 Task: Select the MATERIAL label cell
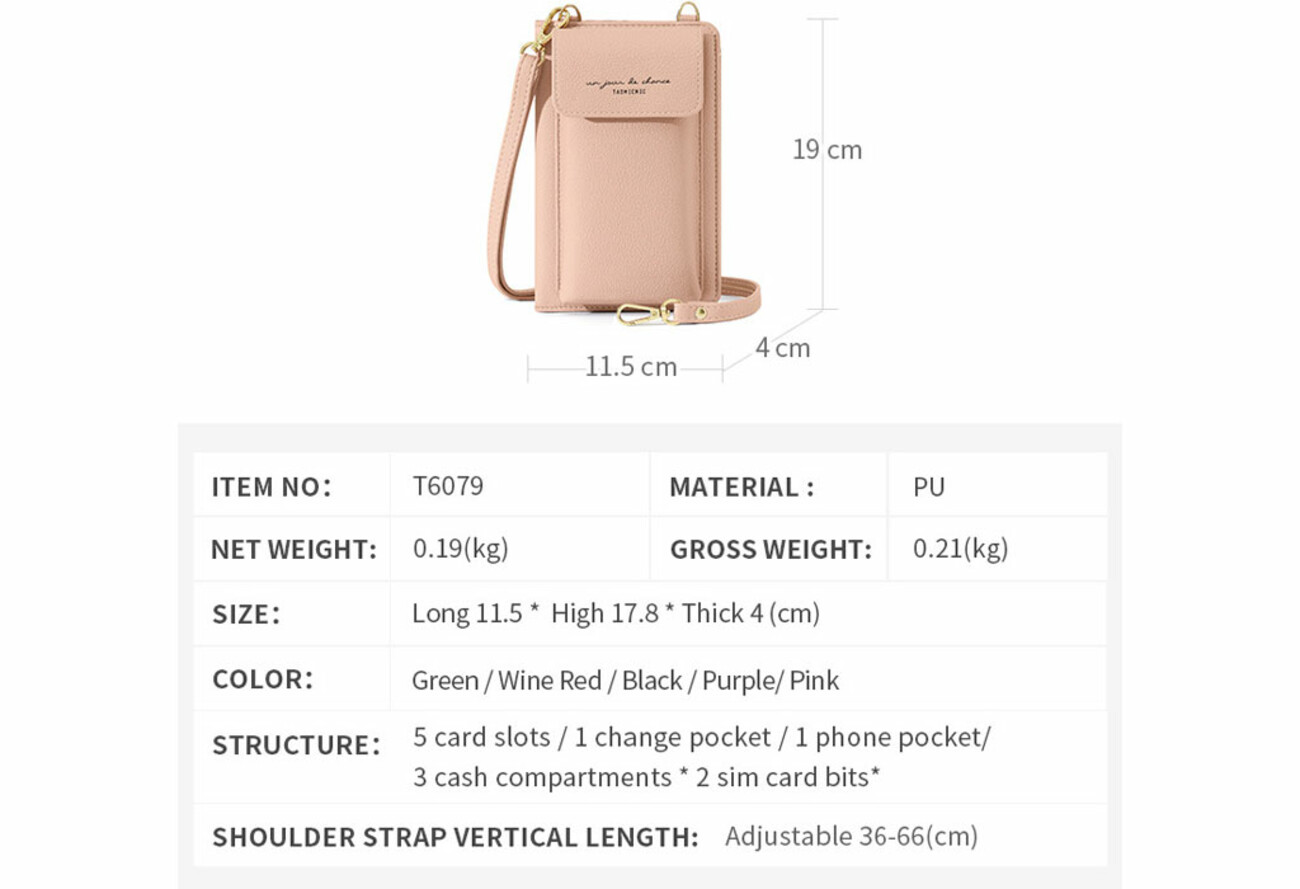[x=768, y=485]
